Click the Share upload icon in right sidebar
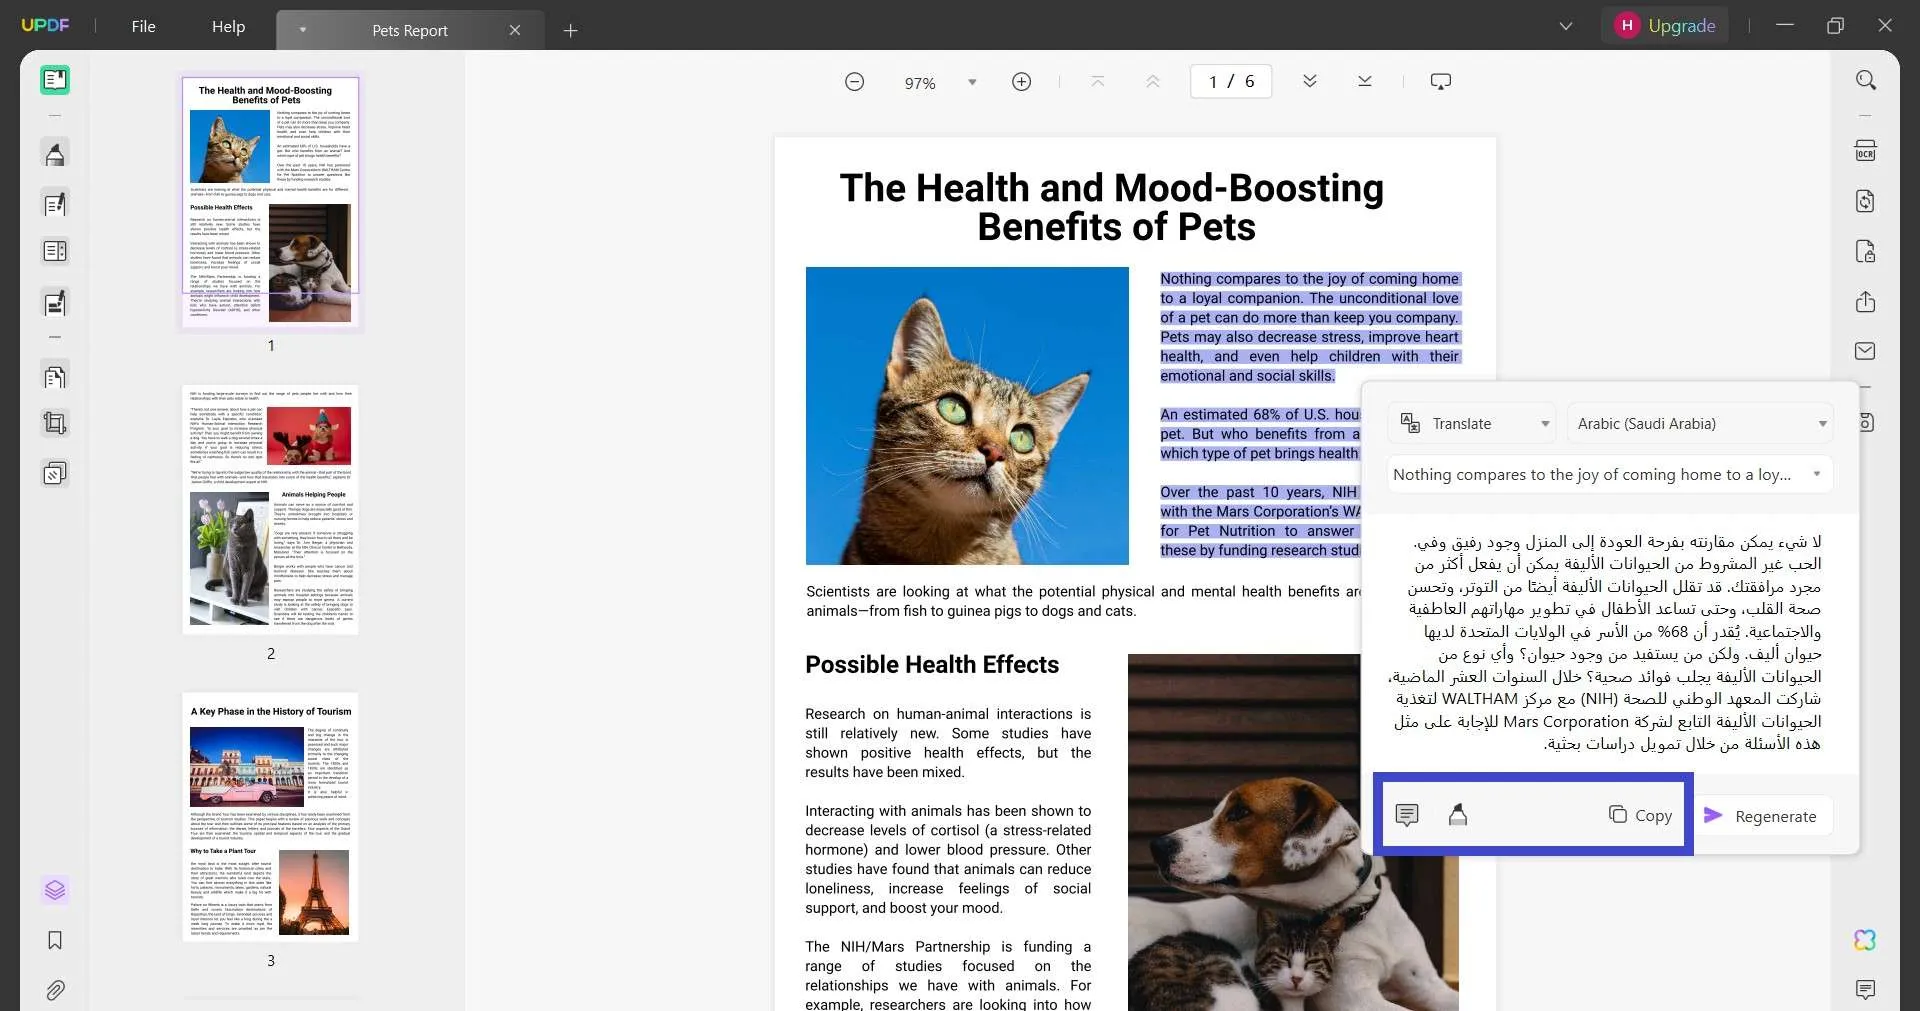Image resolution: width=1920 pixels, height=1011 pixels. (x=1866, y=301)
